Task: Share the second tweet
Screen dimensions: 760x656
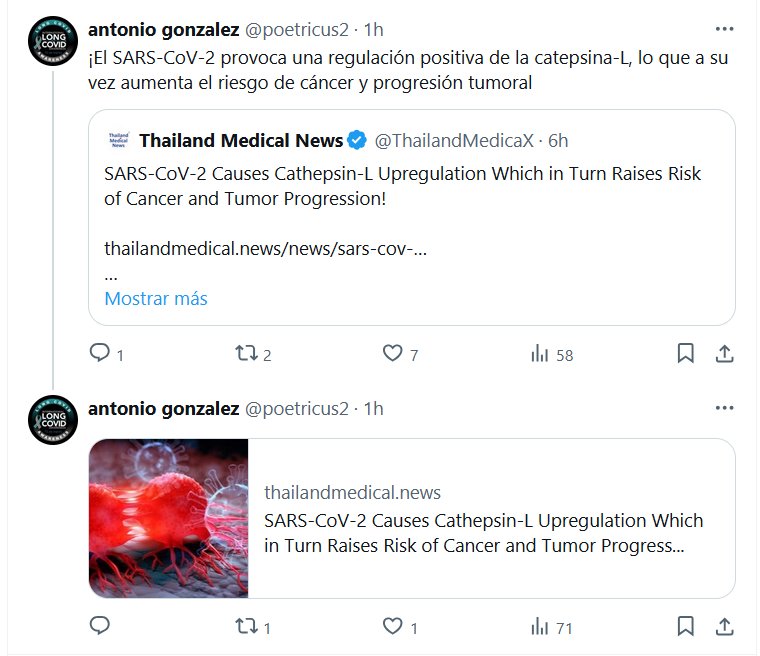Action: point(725,627)
